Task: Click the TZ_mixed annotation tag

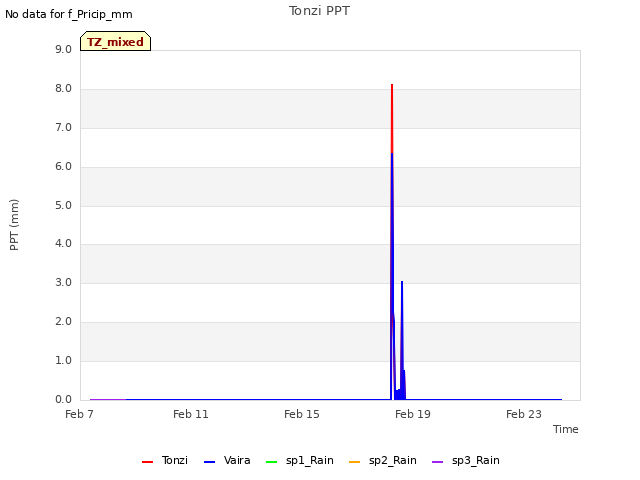Action: click(x=116, y=41)
